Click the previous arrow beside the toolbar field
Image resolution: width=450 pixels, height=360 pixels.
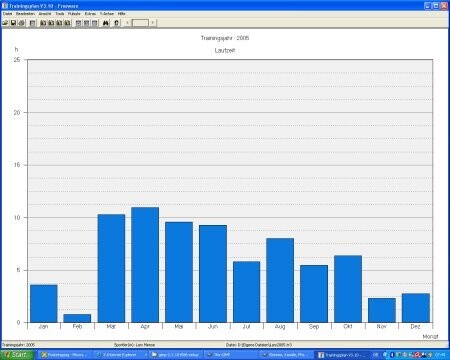127,23
